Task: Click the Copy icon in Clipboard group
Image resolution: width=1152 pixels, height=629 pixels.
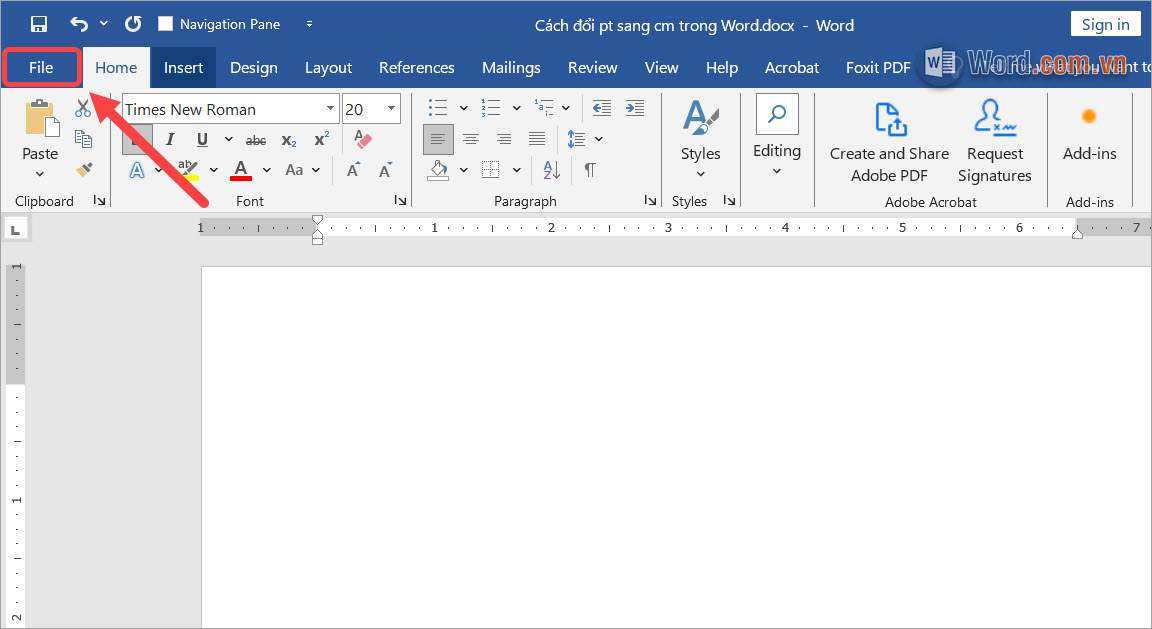Action: tap(85, 140)
